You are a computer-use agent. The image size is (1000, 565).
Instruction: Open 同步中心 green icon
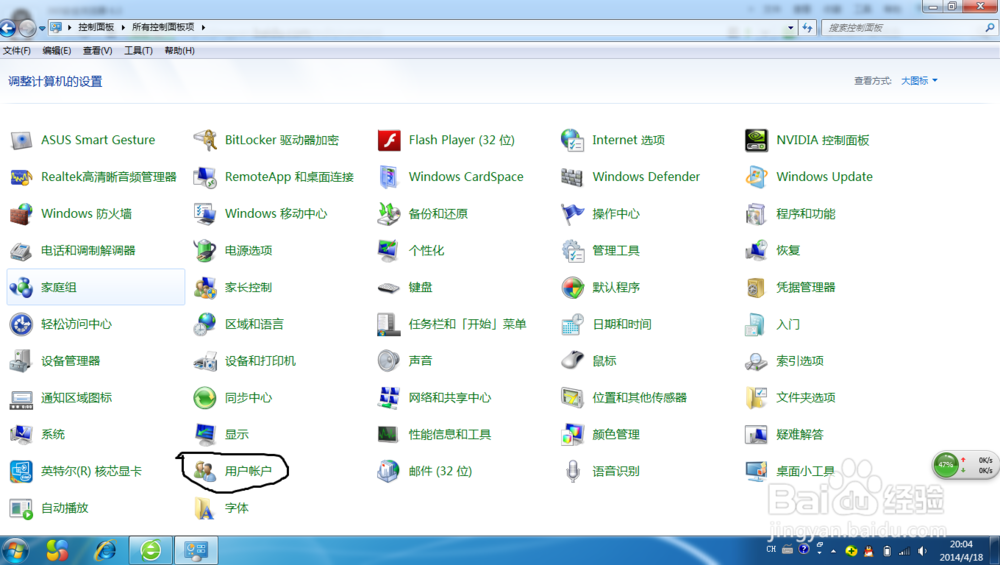[x=205, y=397]
